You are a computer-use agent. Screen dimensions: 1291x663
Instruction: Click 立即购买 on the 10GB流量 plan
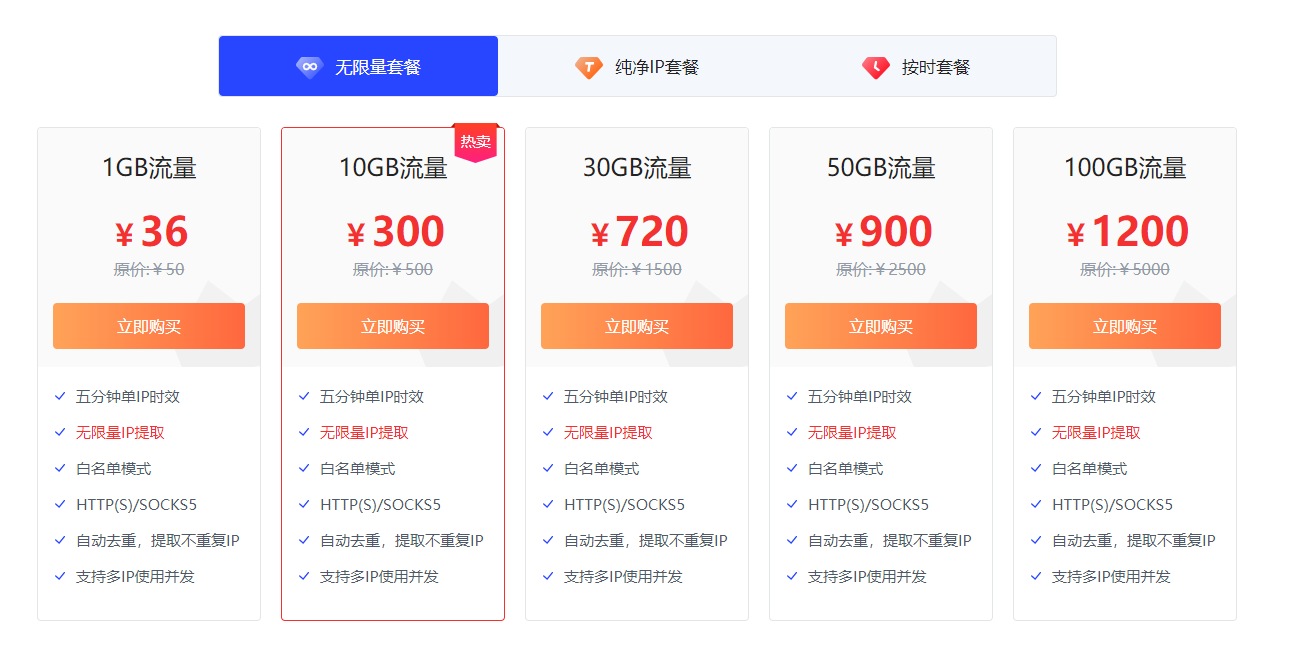[393, 326]
